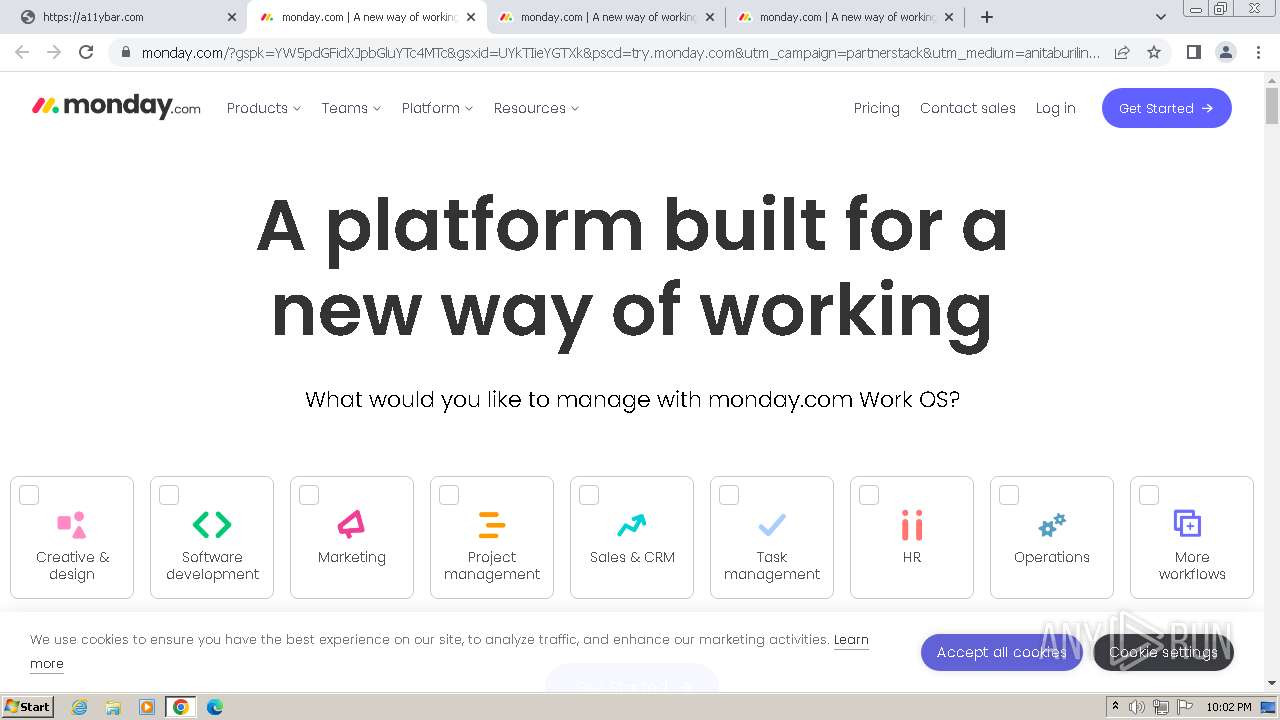
Task: Click the monday.com logo
Action: 116,107
